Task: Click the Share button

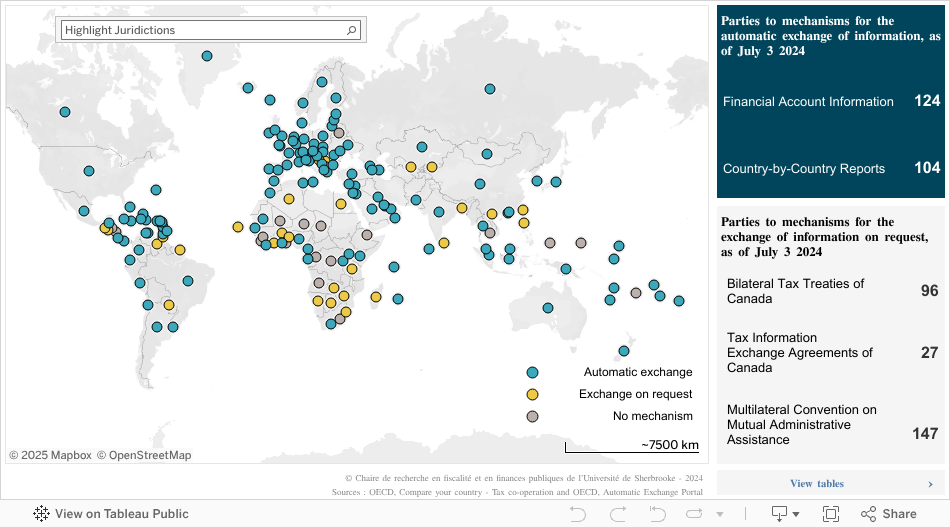Action: point(888,514)
